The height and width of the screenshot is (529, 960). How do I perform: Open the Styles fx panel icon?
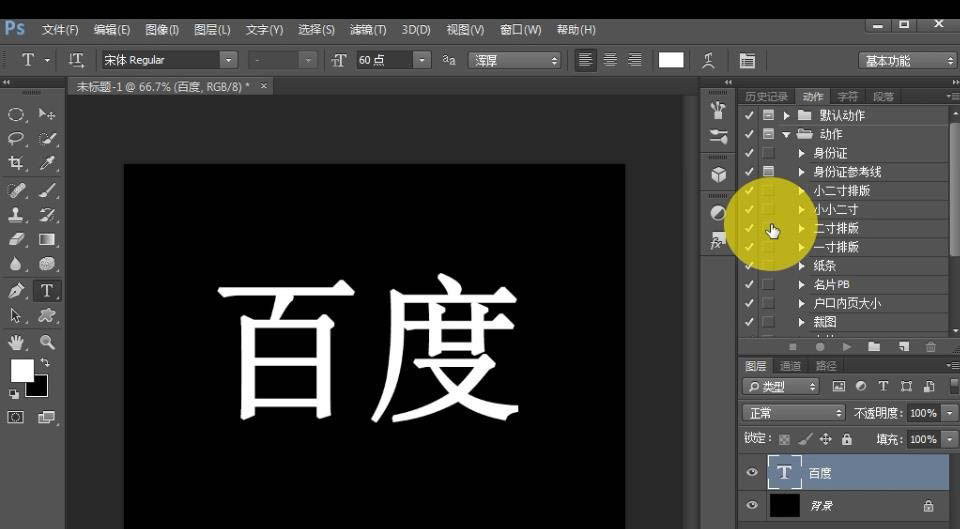[x=716, y=243]
